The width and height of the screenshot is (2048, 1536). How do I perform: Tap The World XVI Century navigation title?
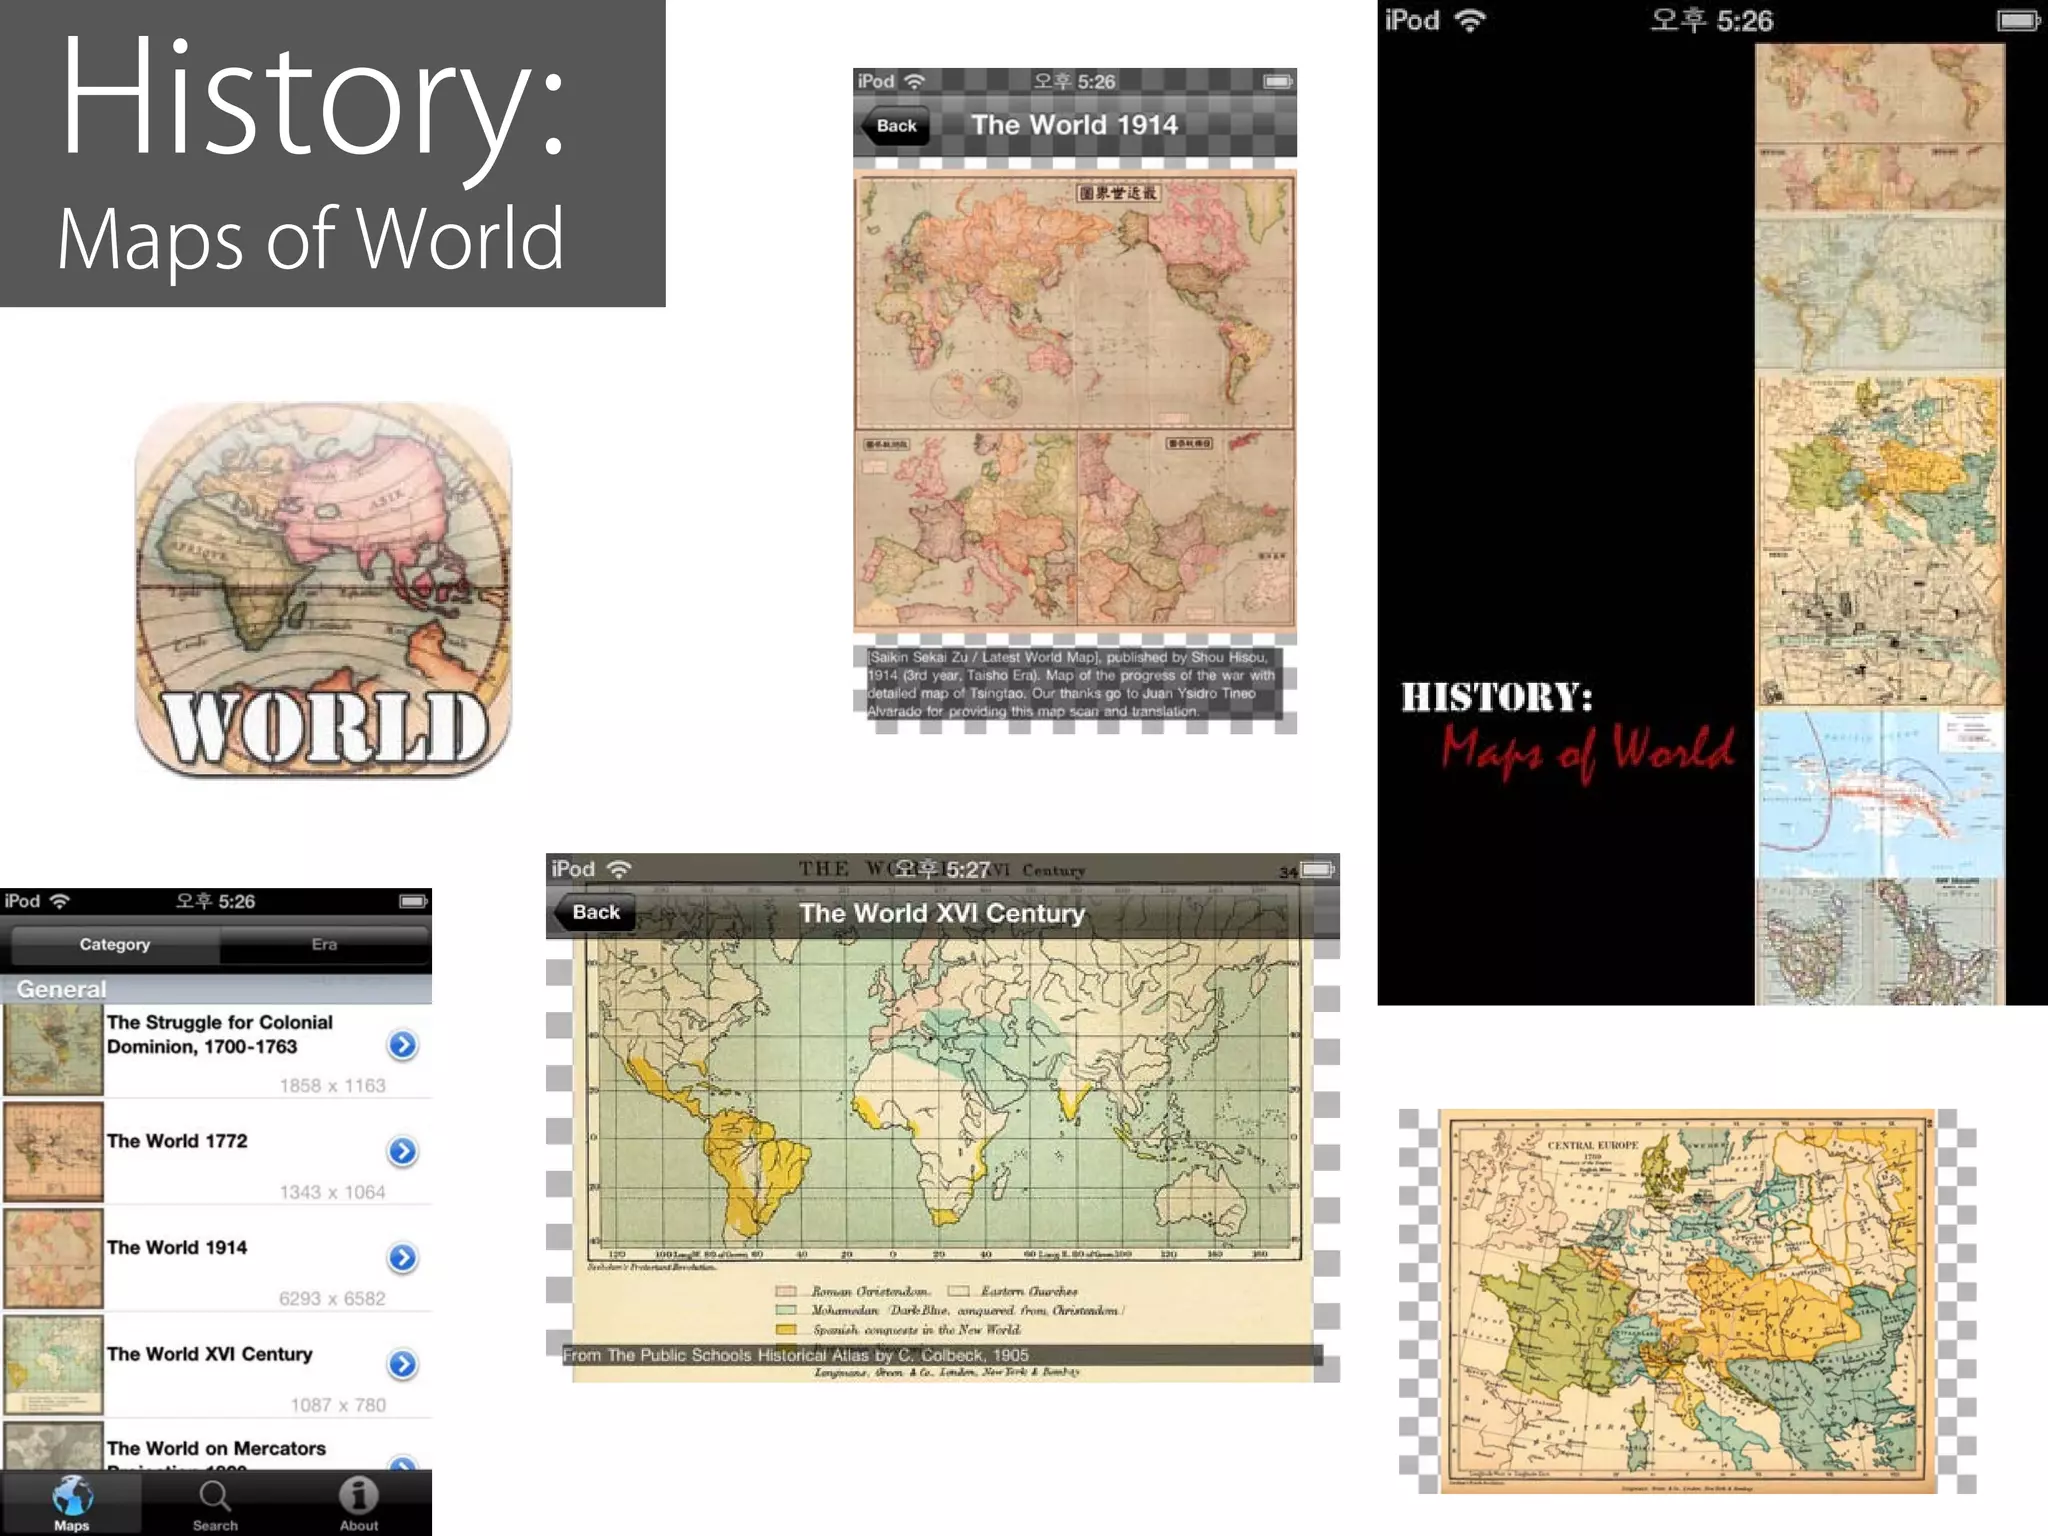point(941,913)
